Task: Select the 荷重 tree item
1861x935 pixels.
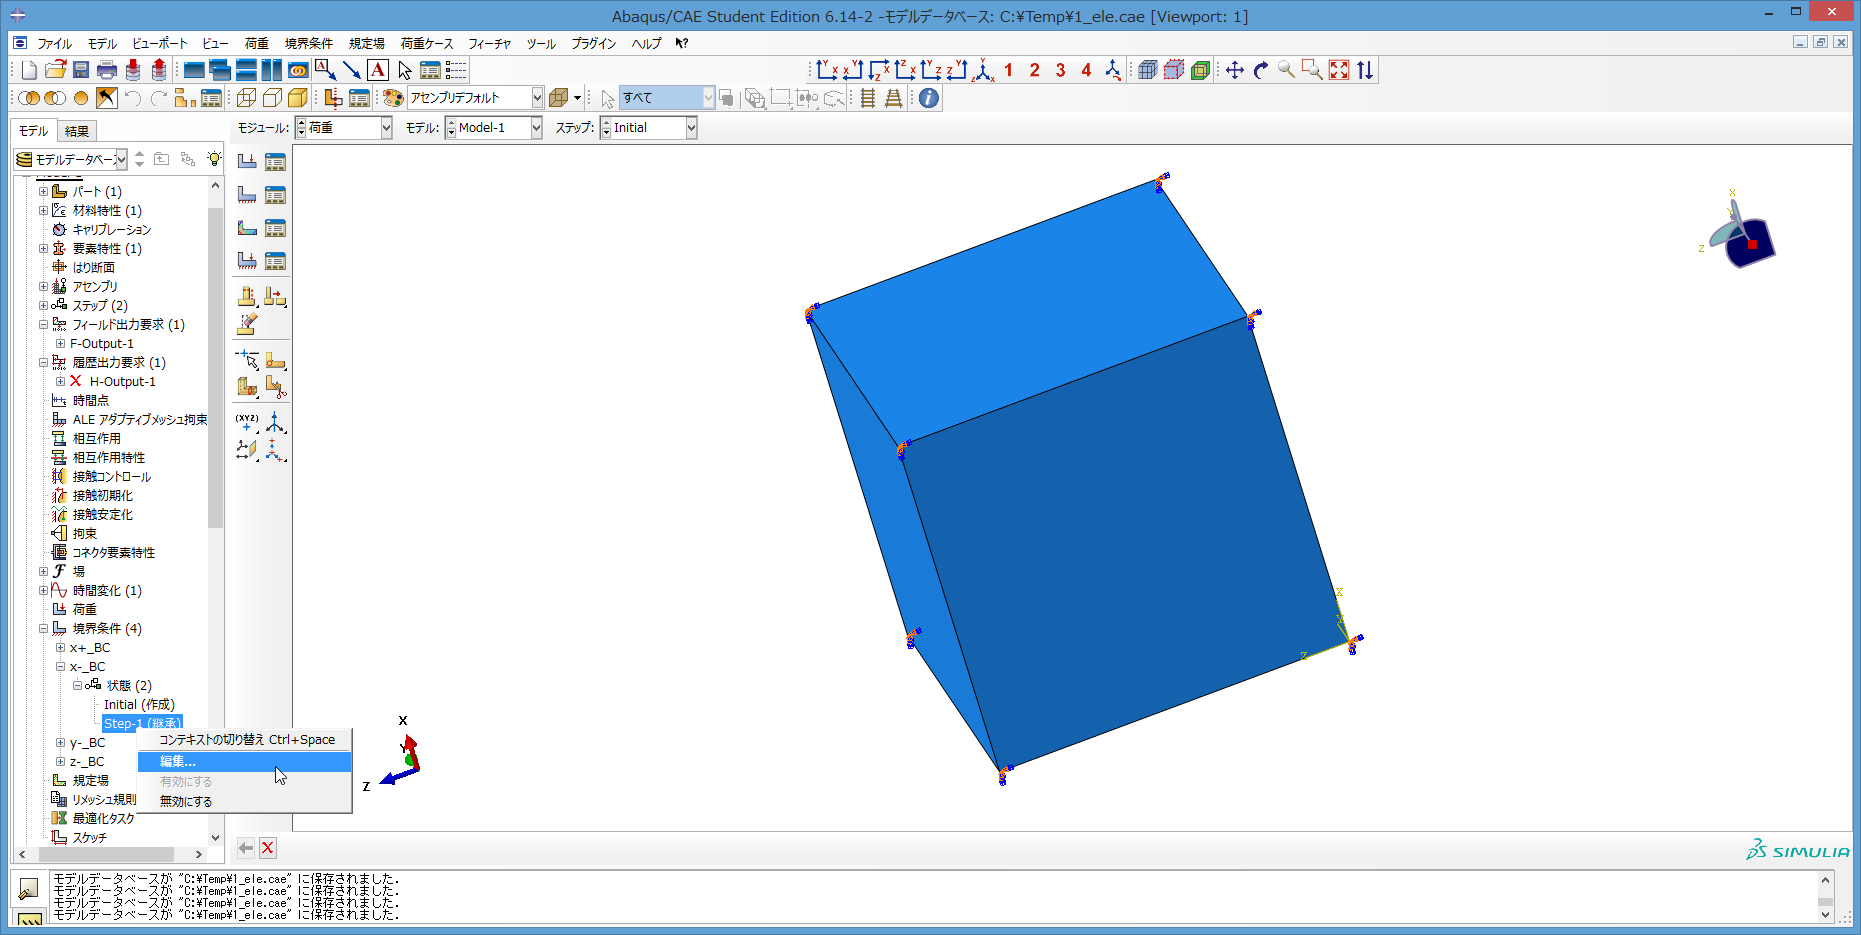Action: click(x=84, y=610)
